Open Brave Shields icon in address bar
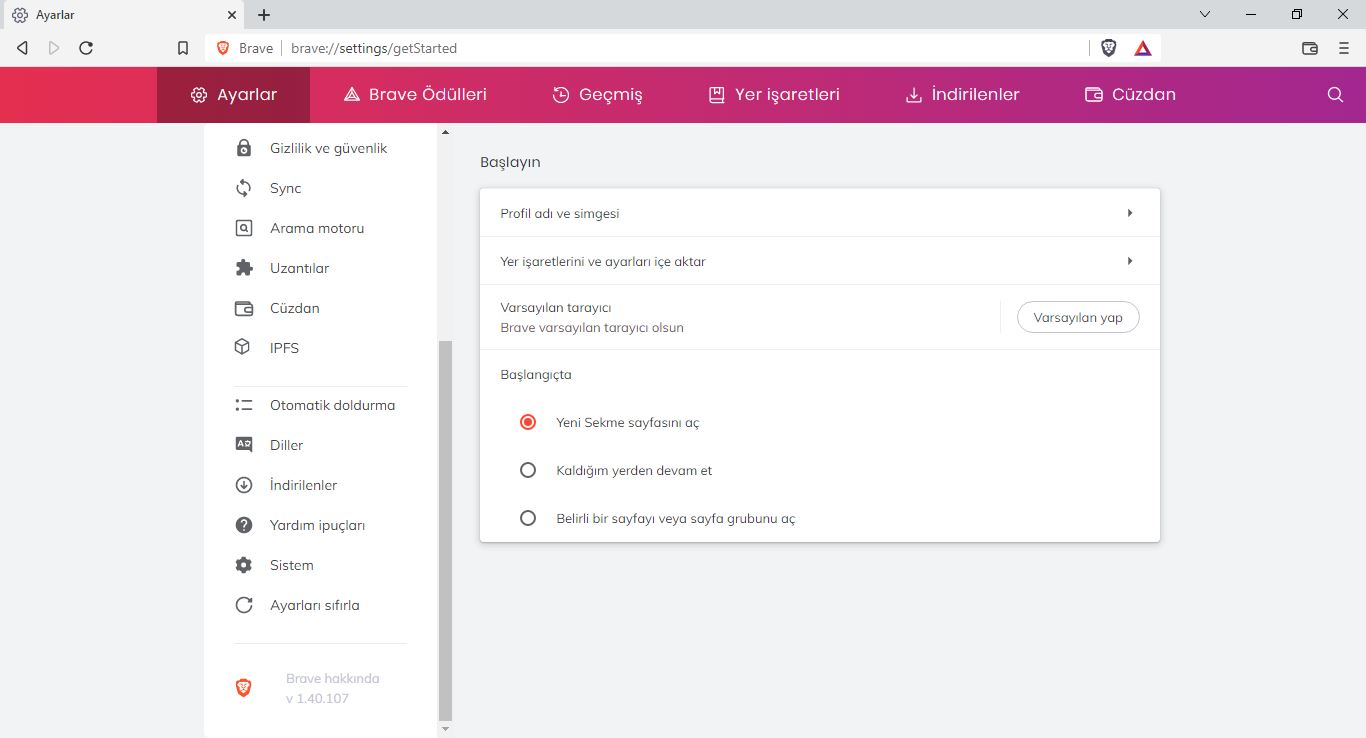Viewport: 1366px width, 738px height. (x=1108, y=48)
